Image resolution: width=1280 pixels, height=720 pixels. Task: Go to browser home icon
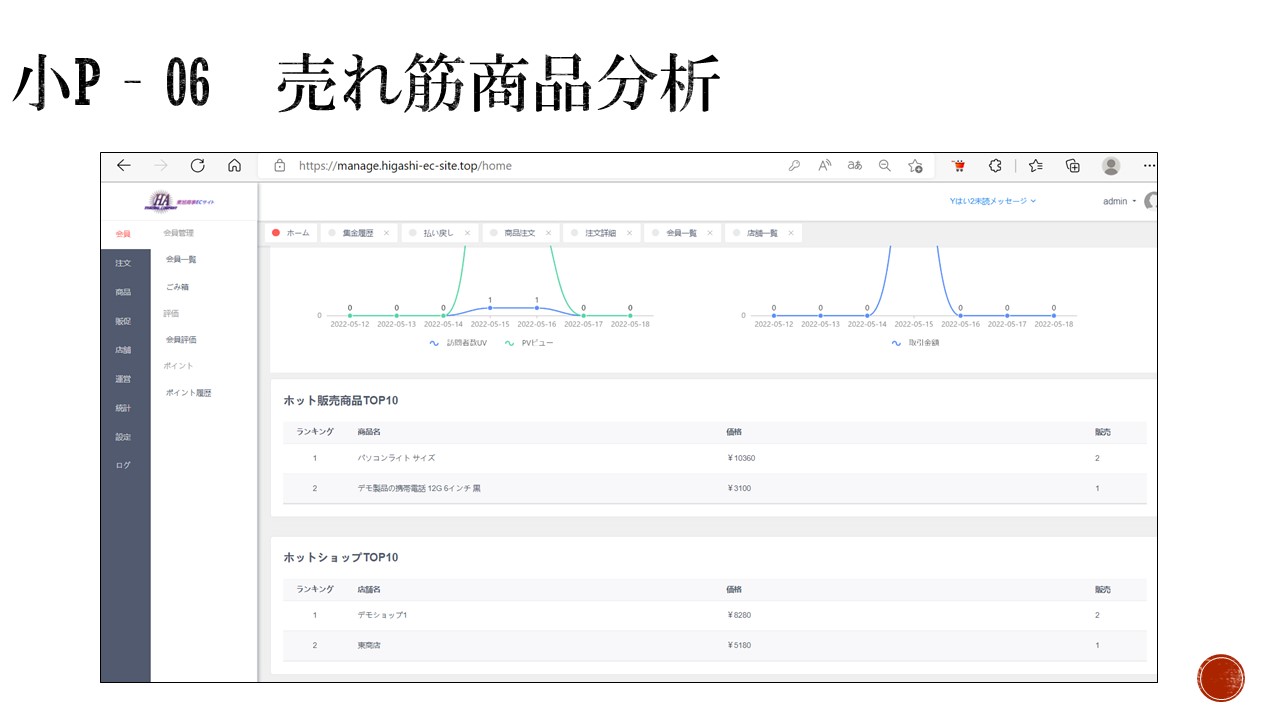pos(234,166)
